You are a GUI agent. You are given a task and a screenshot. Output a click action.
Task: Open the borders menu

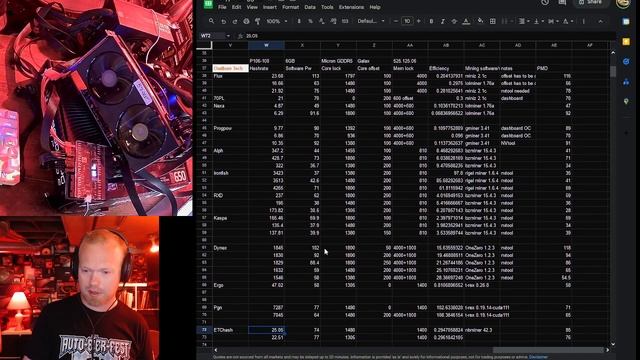493,21
